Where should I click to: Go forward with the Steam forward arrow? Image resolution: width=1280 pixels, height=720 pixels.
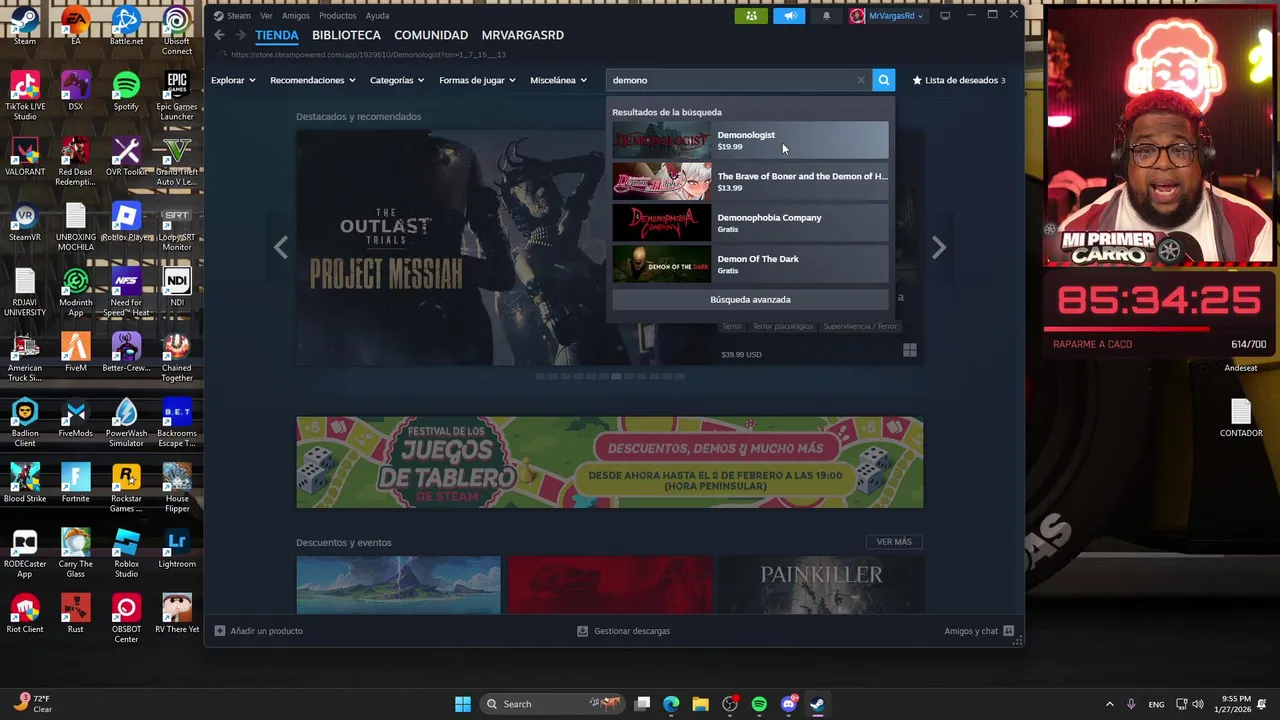coord(240,35)
